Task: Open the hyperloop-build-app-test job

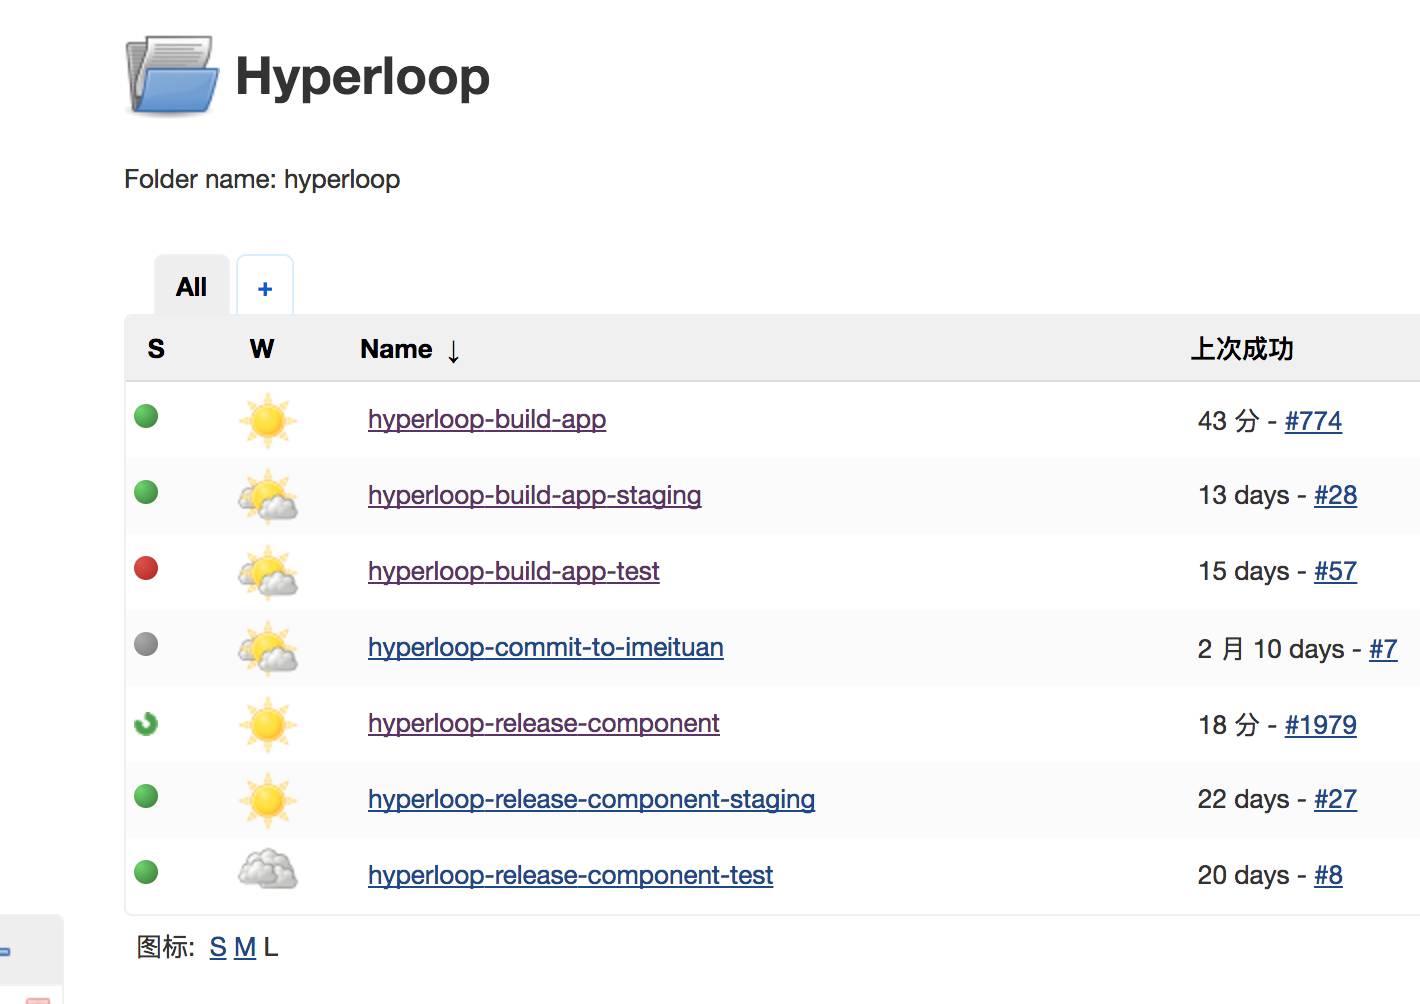Action: coord(514,571)
